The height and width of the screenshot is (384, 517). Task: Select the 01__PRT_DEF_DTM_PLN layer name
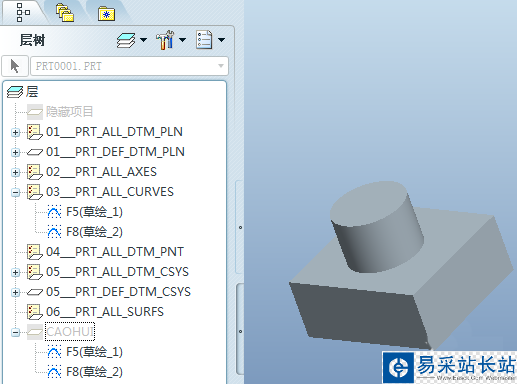click(x=115, y=152)
